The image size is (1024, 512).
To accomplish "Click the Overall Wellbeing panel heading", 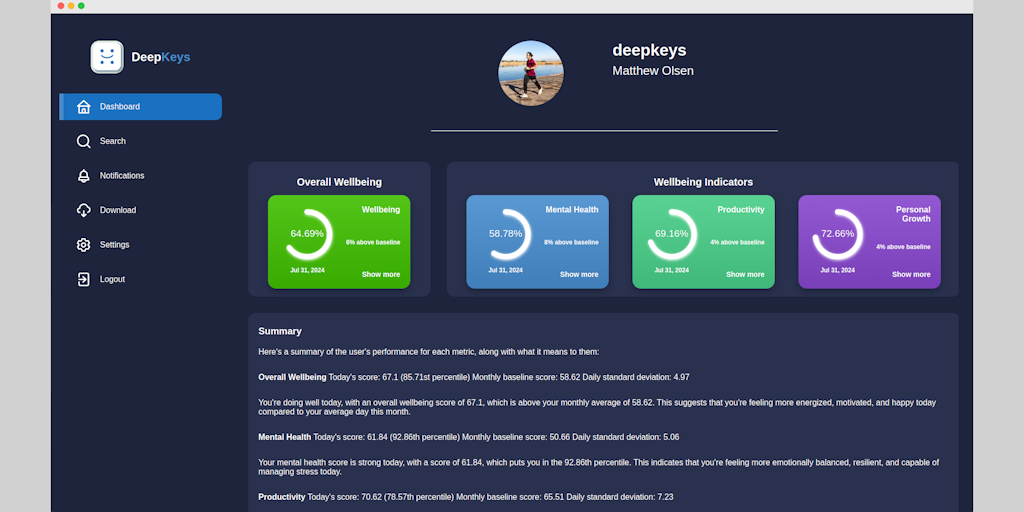I will [339, 182].
